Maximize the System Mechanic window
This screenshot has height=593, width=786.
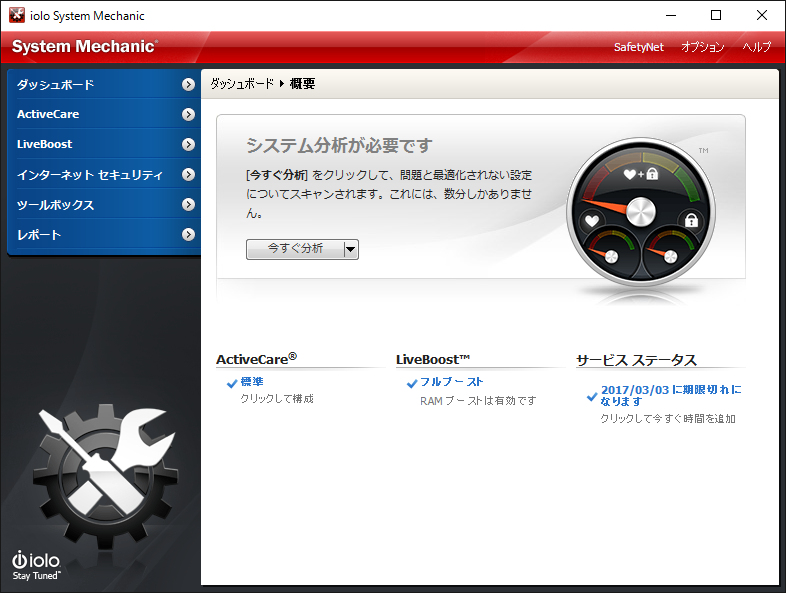pyautogui.click(x=716, y=16)
